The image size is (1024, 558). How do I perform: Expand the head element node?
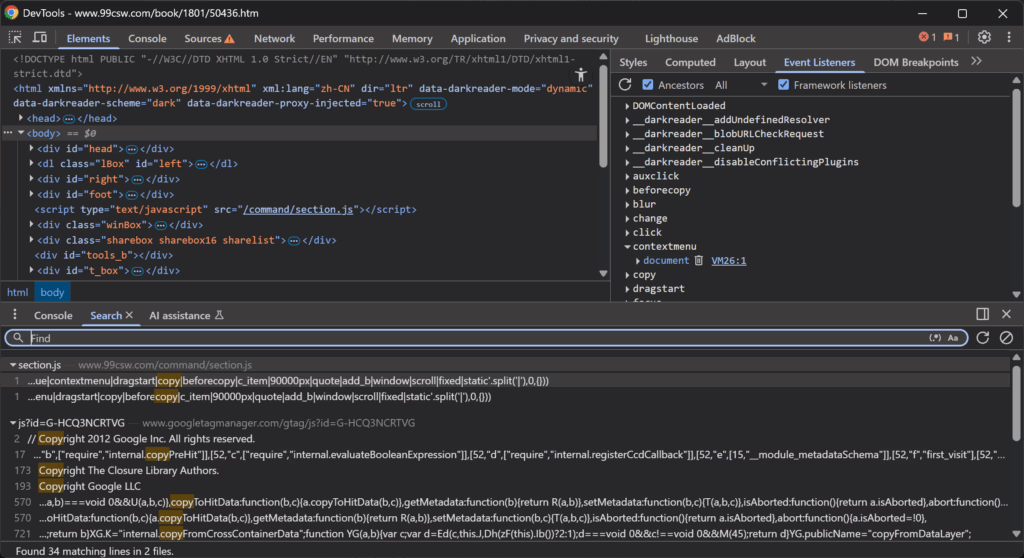(x=21, y=118)
